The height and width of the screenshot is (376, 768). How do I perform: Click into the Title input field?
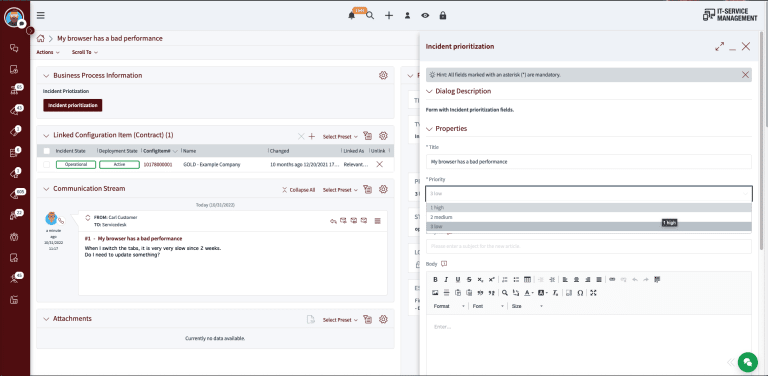pyautogui.click(x=588, y=161)
